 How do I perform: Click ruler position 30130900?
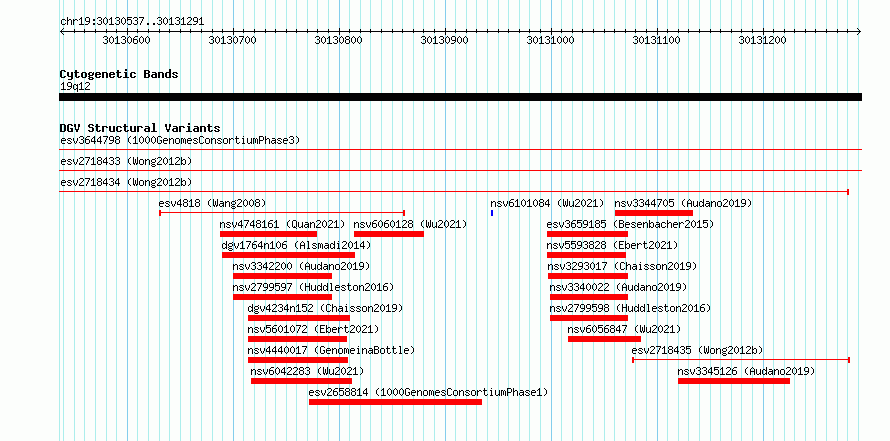point(444,40)
